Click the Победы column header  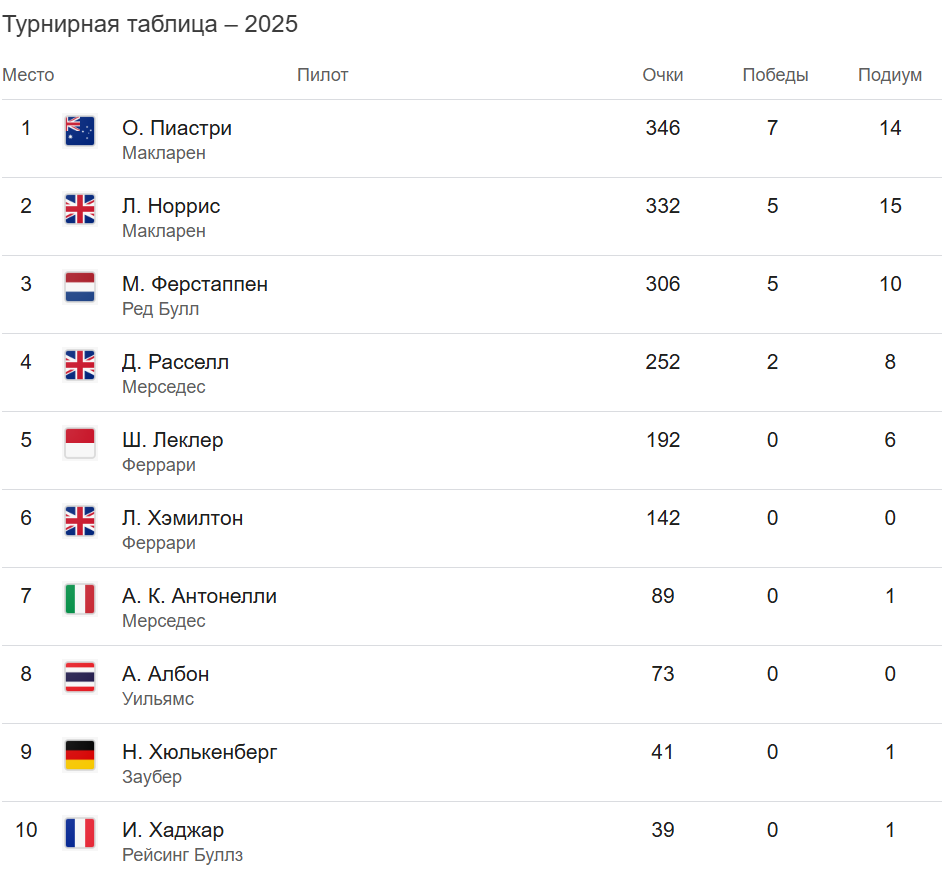tap(775, 75)
